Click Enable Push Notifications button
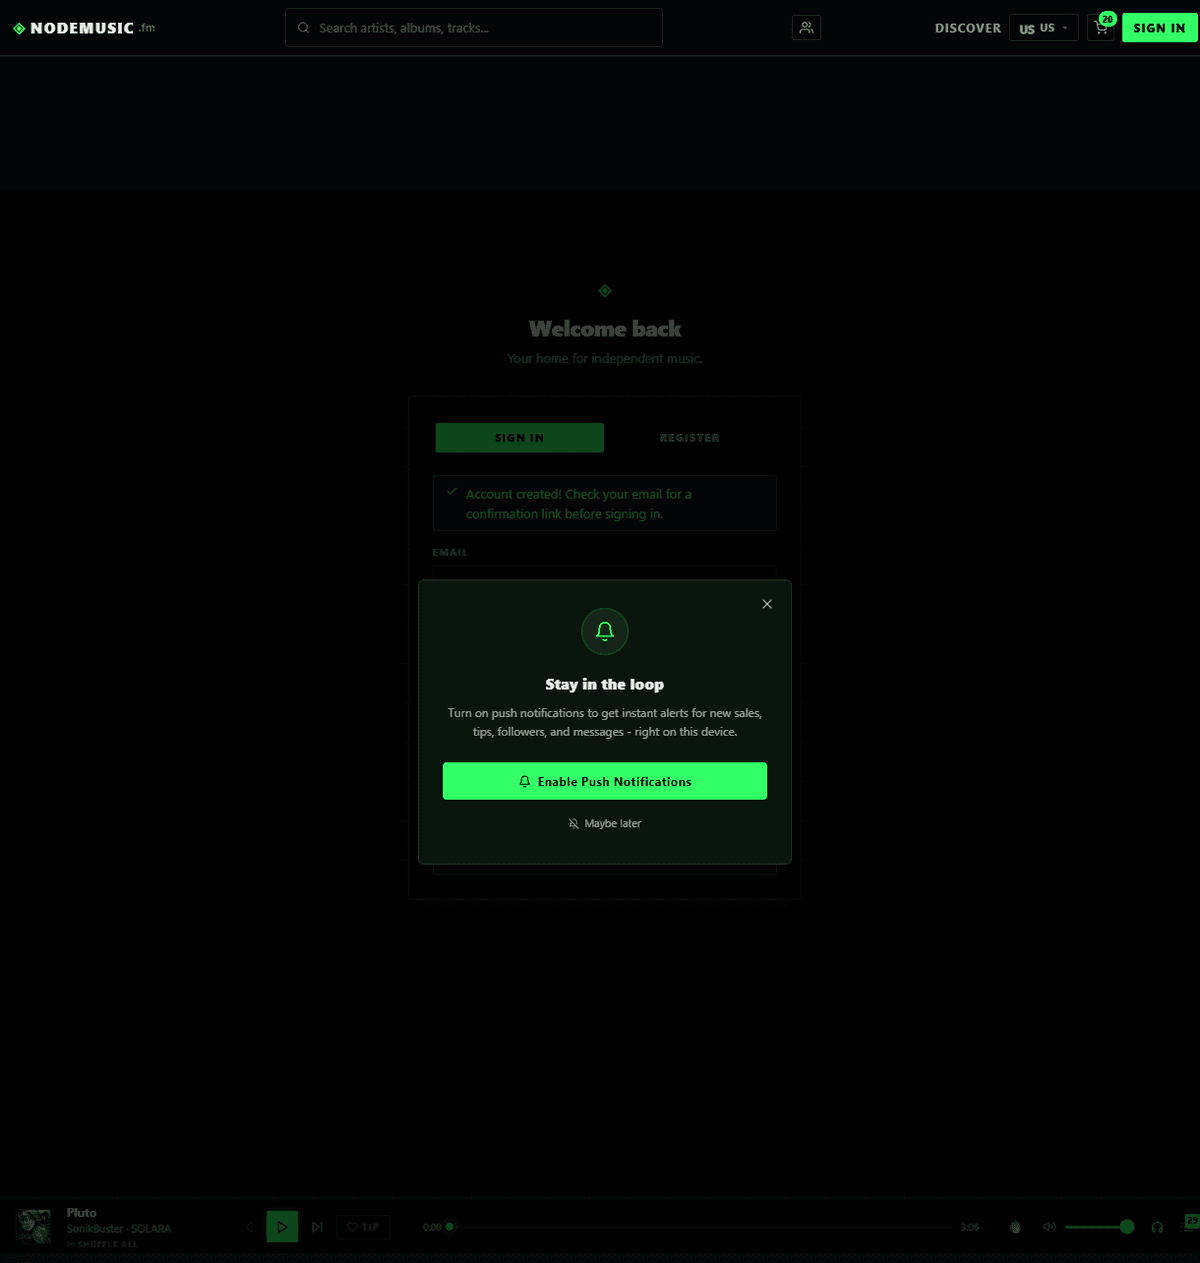This screenshot has height=1263, width=1200. point(605,781)
